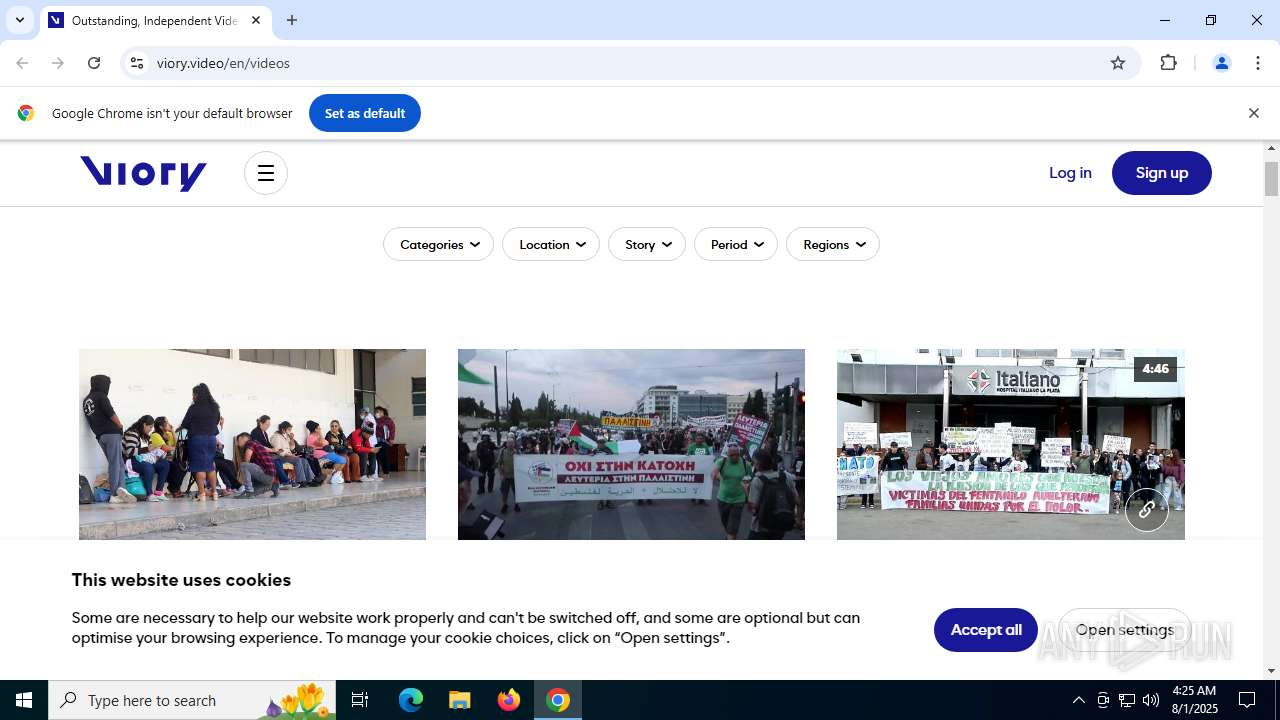This screenshot has width=1280, height=720.
Task: Bookmark this tab with star icon
Action: coord(1118,63)
